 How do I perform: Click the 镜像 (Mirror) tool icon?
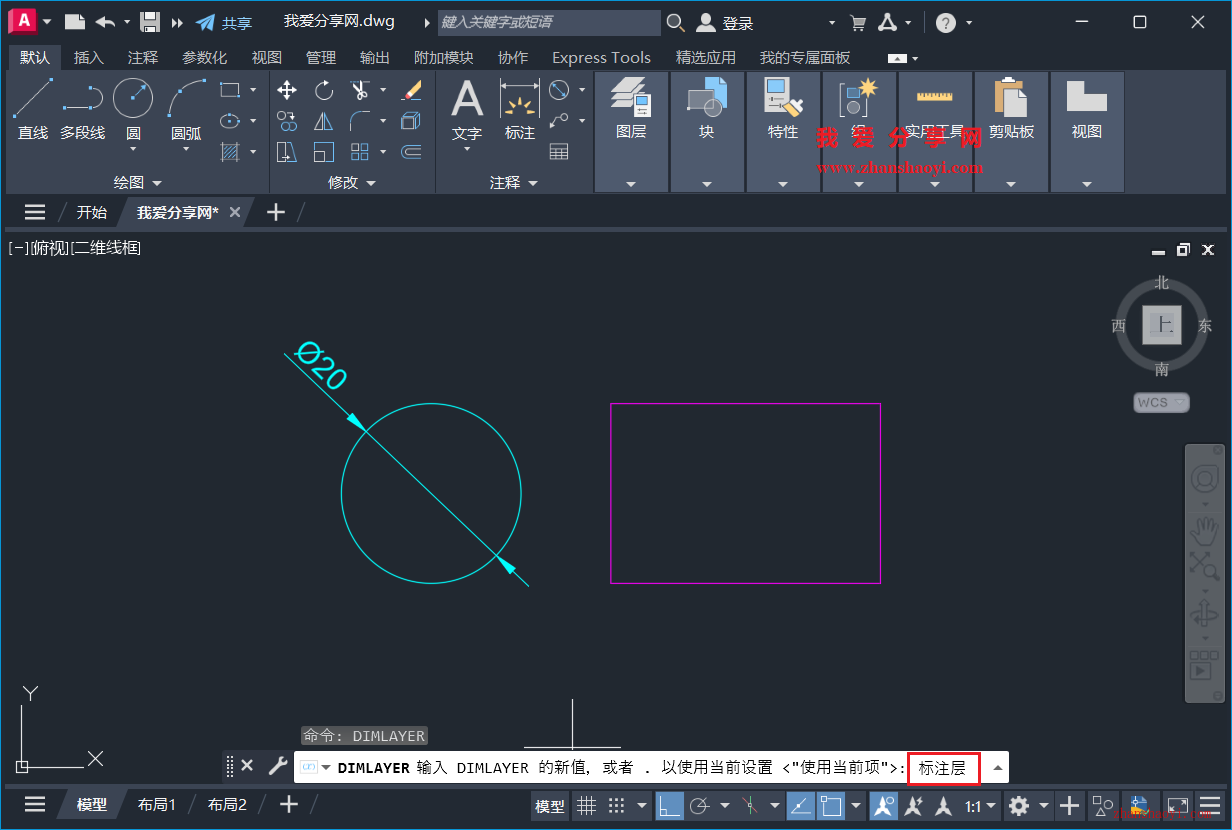[x=323, y=120]
